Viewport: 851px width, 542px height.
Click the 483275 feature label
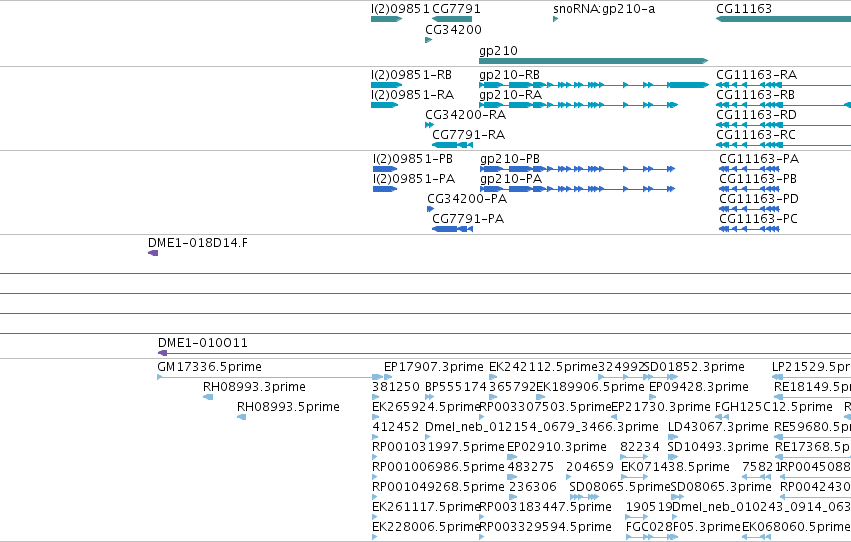tap(530, 468)
